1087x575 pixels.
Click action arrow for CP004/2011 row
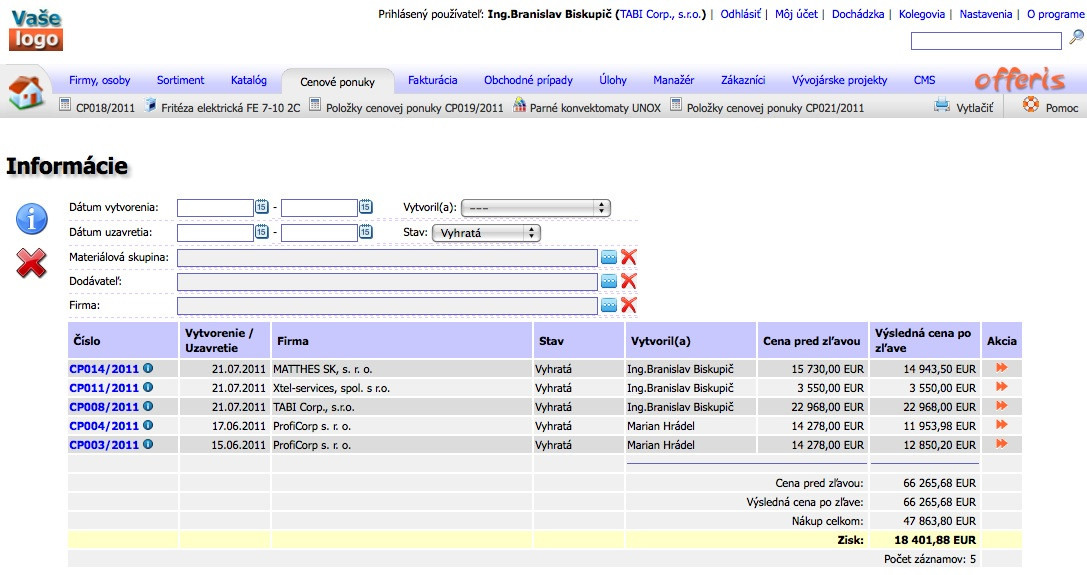click(1002, 424)
